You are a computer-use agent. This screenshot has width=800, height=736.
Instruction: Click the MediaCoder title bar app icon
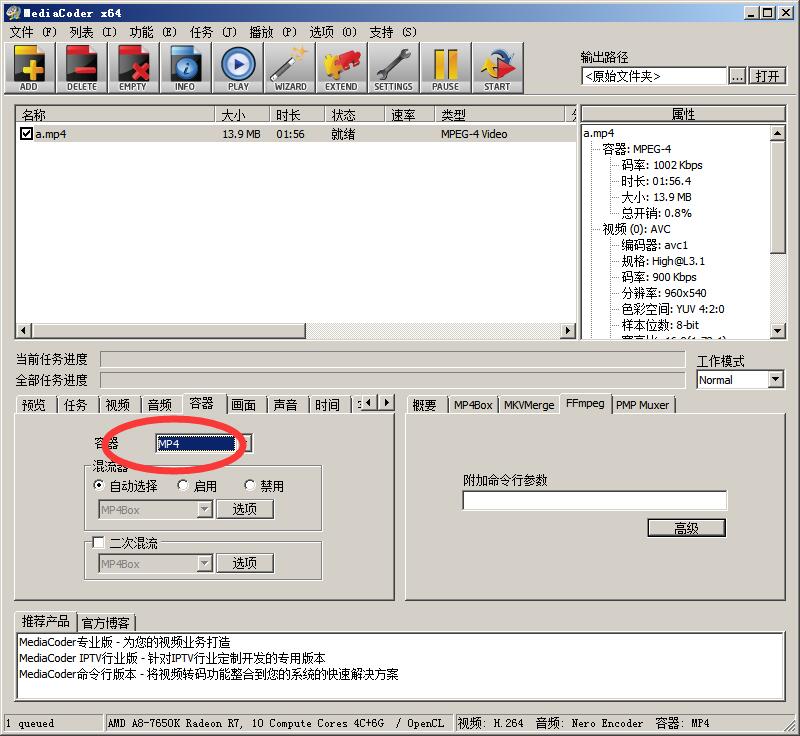13,13
